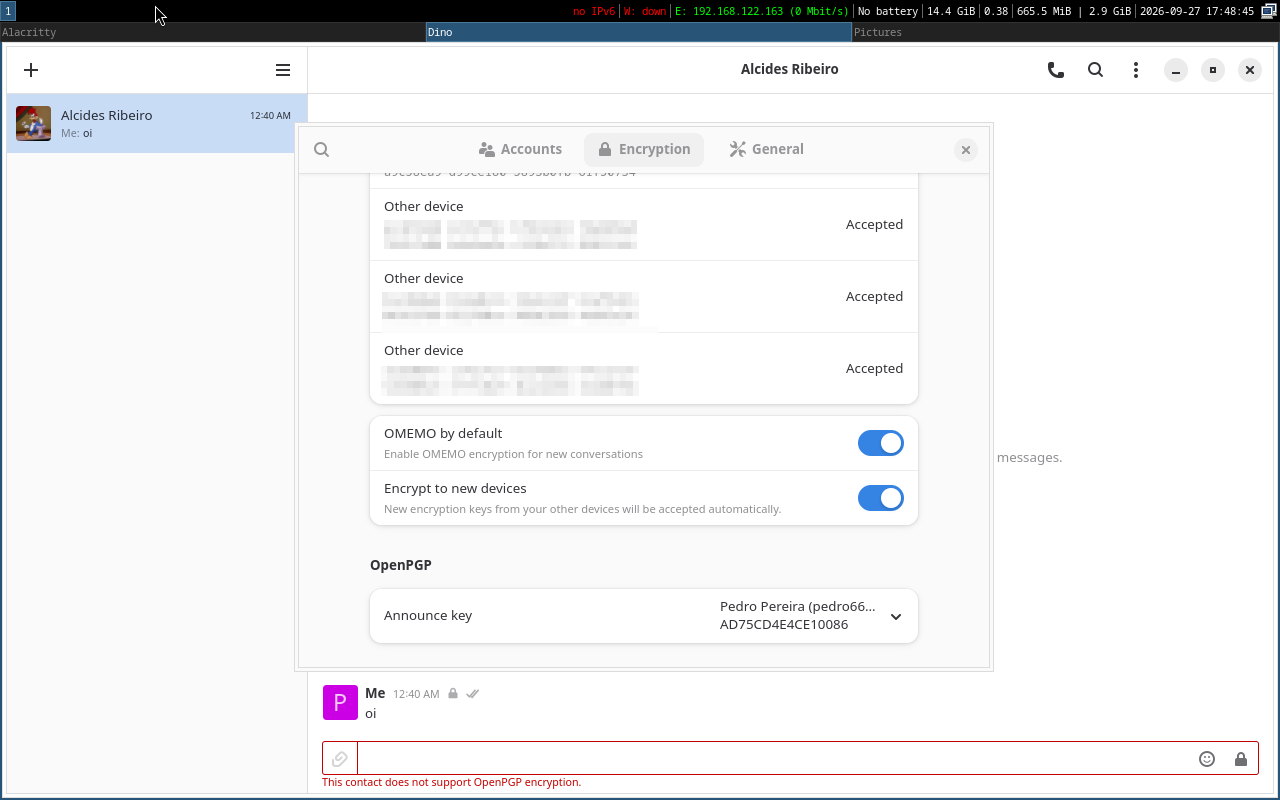Open the hamburger menu in sidebar
1280x800 pixels.
283,70
